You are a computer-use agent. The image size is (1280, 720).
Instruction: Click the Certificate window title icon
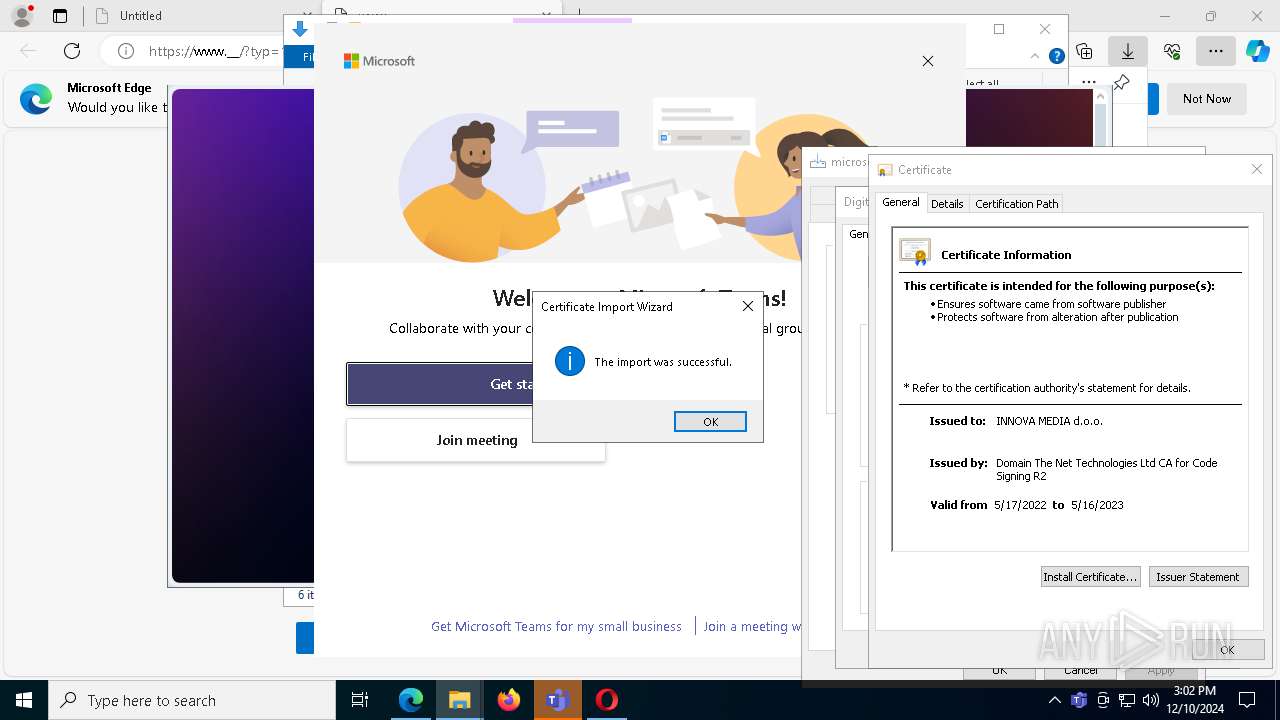point(884,170)
